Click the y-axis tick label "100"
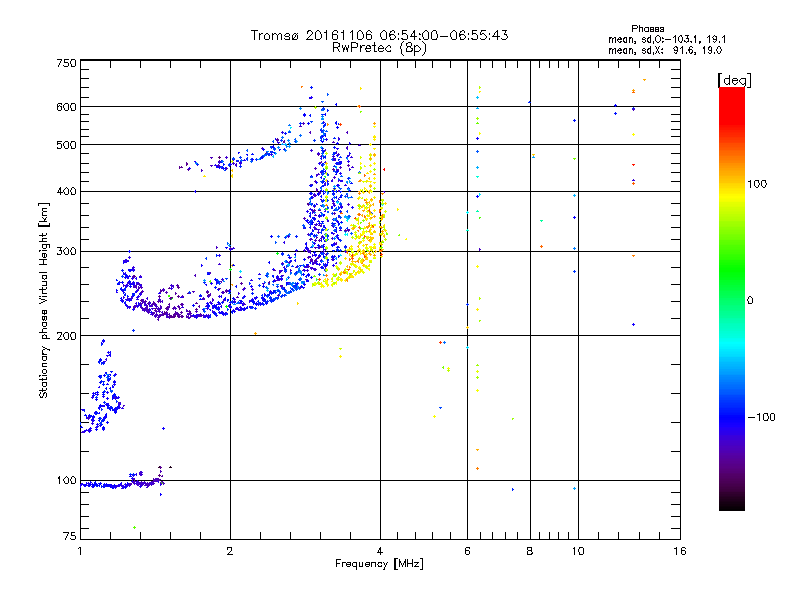The width and height of the screenshot is (800, 600). point(66,480)
